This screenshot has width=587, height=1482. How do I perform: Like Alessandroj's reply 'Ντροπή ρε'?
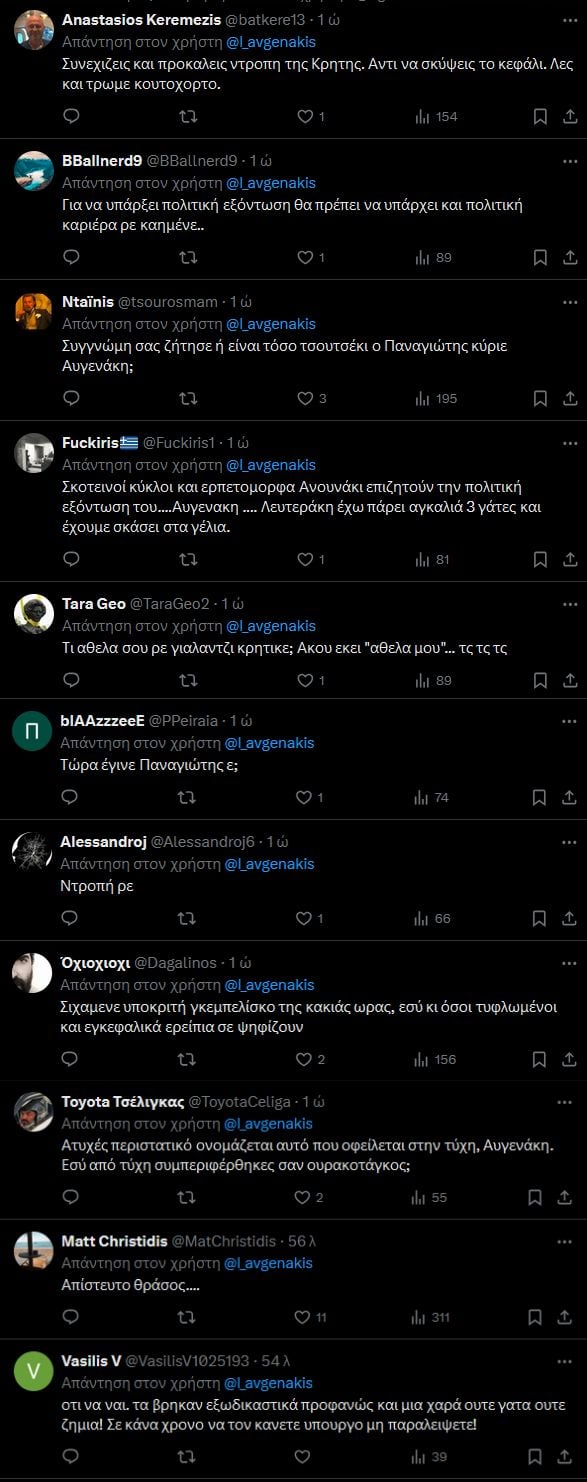click(311, 918)
